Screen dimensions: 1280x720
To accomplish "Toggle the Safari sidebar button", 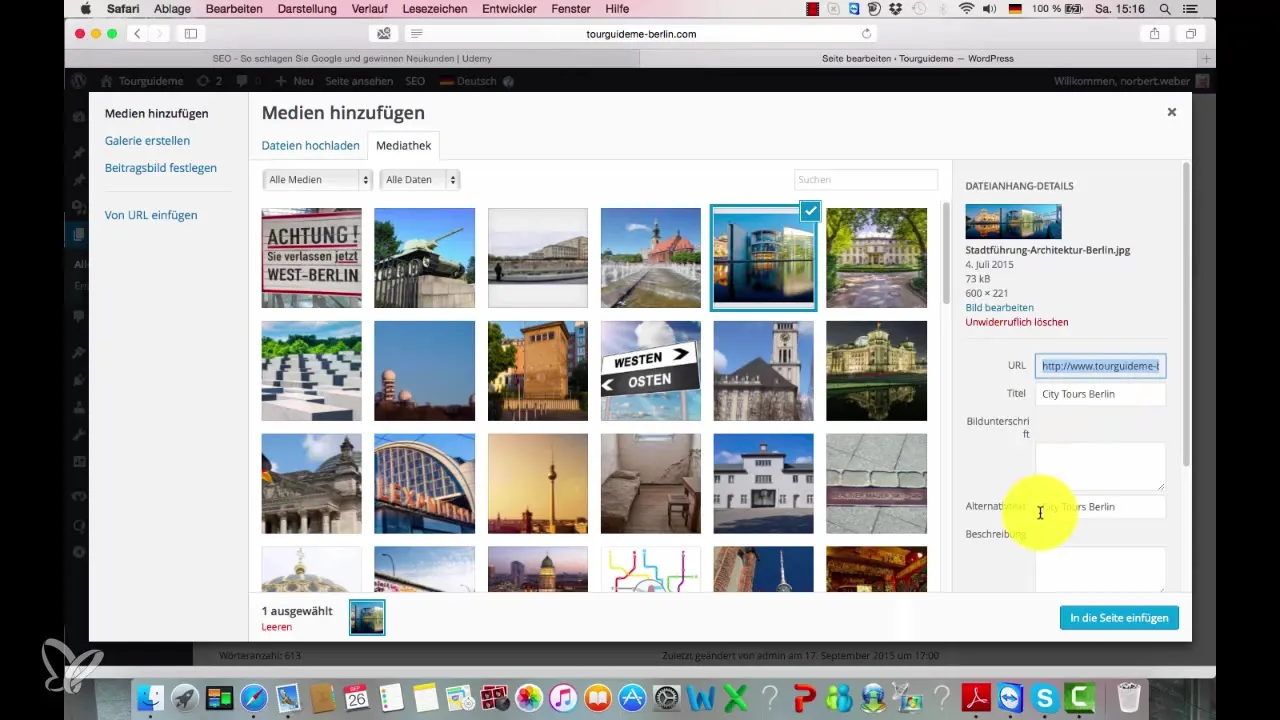I will point(190,34).
